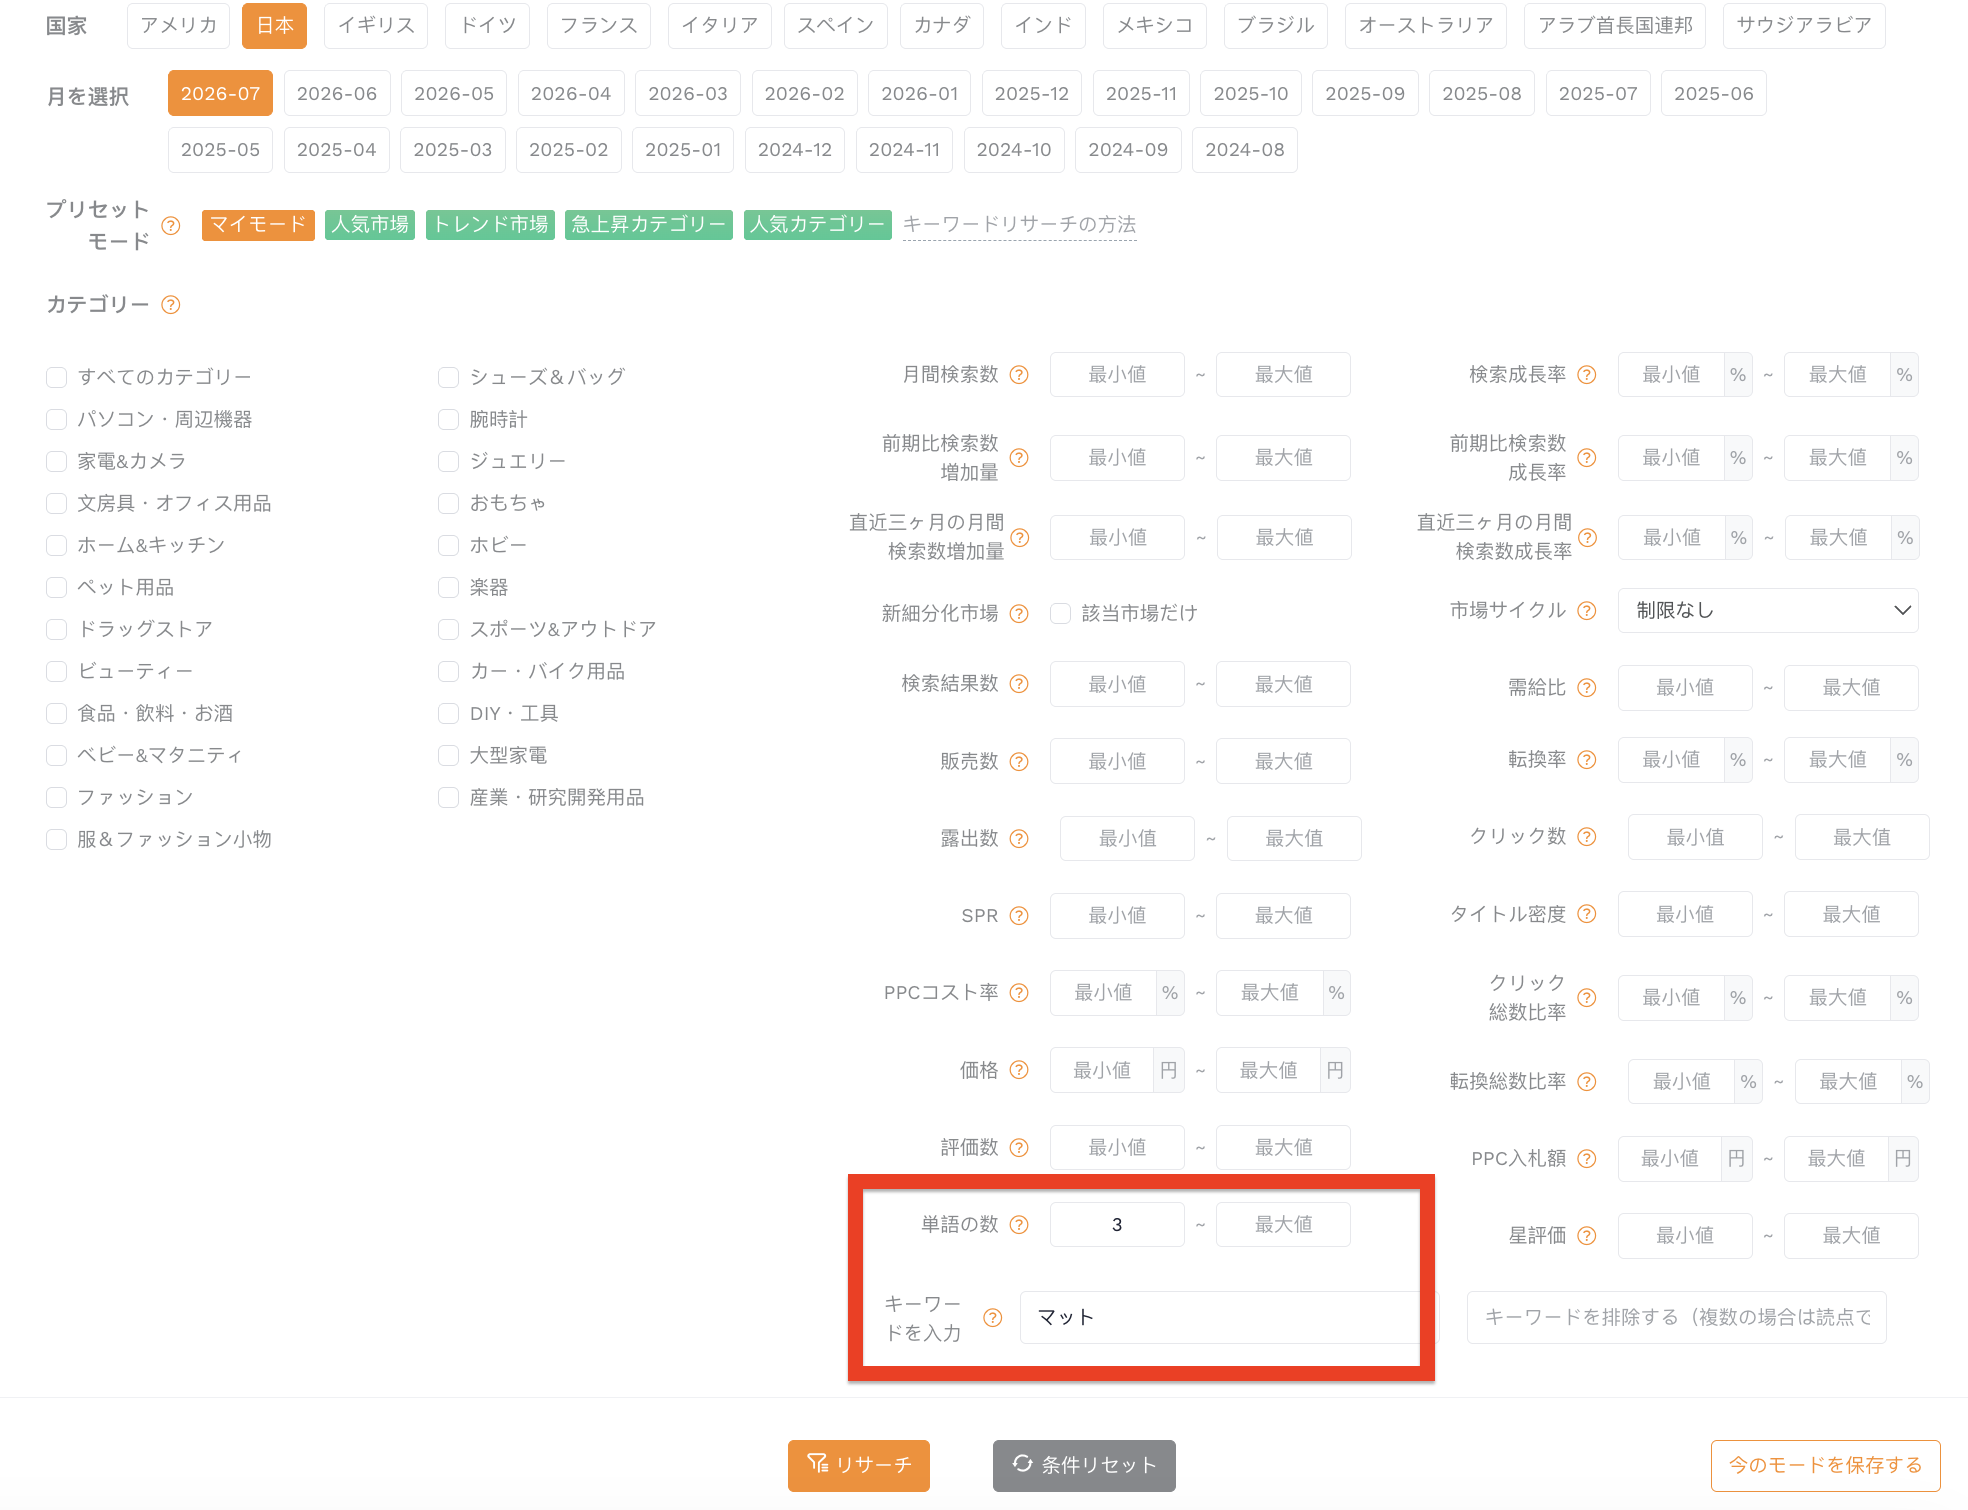Check the ビューティー category checkbox
Screen dimensions: 1968x1510
(x=57, y=671)
